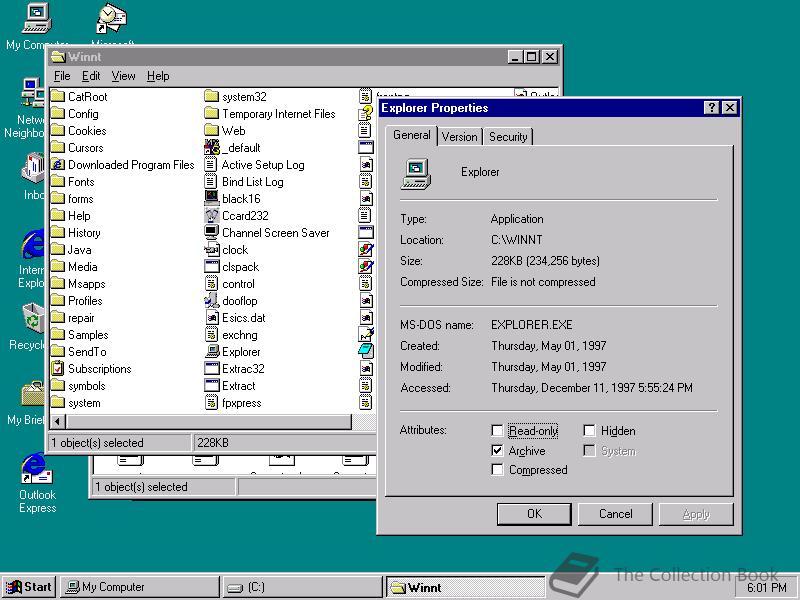
Task: Select the _default file icon
Action: pyautogui.click(x=211, y=147)
